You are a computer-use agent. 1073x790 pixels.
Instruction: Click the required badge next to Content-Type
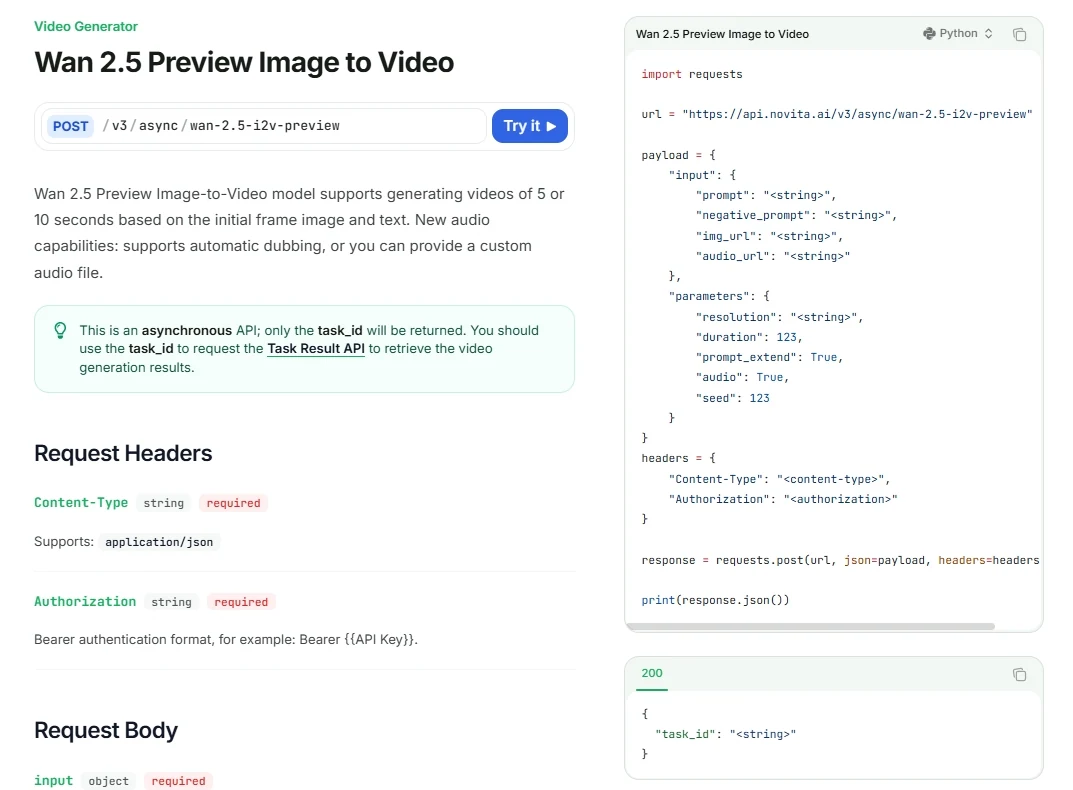point(233,503)
